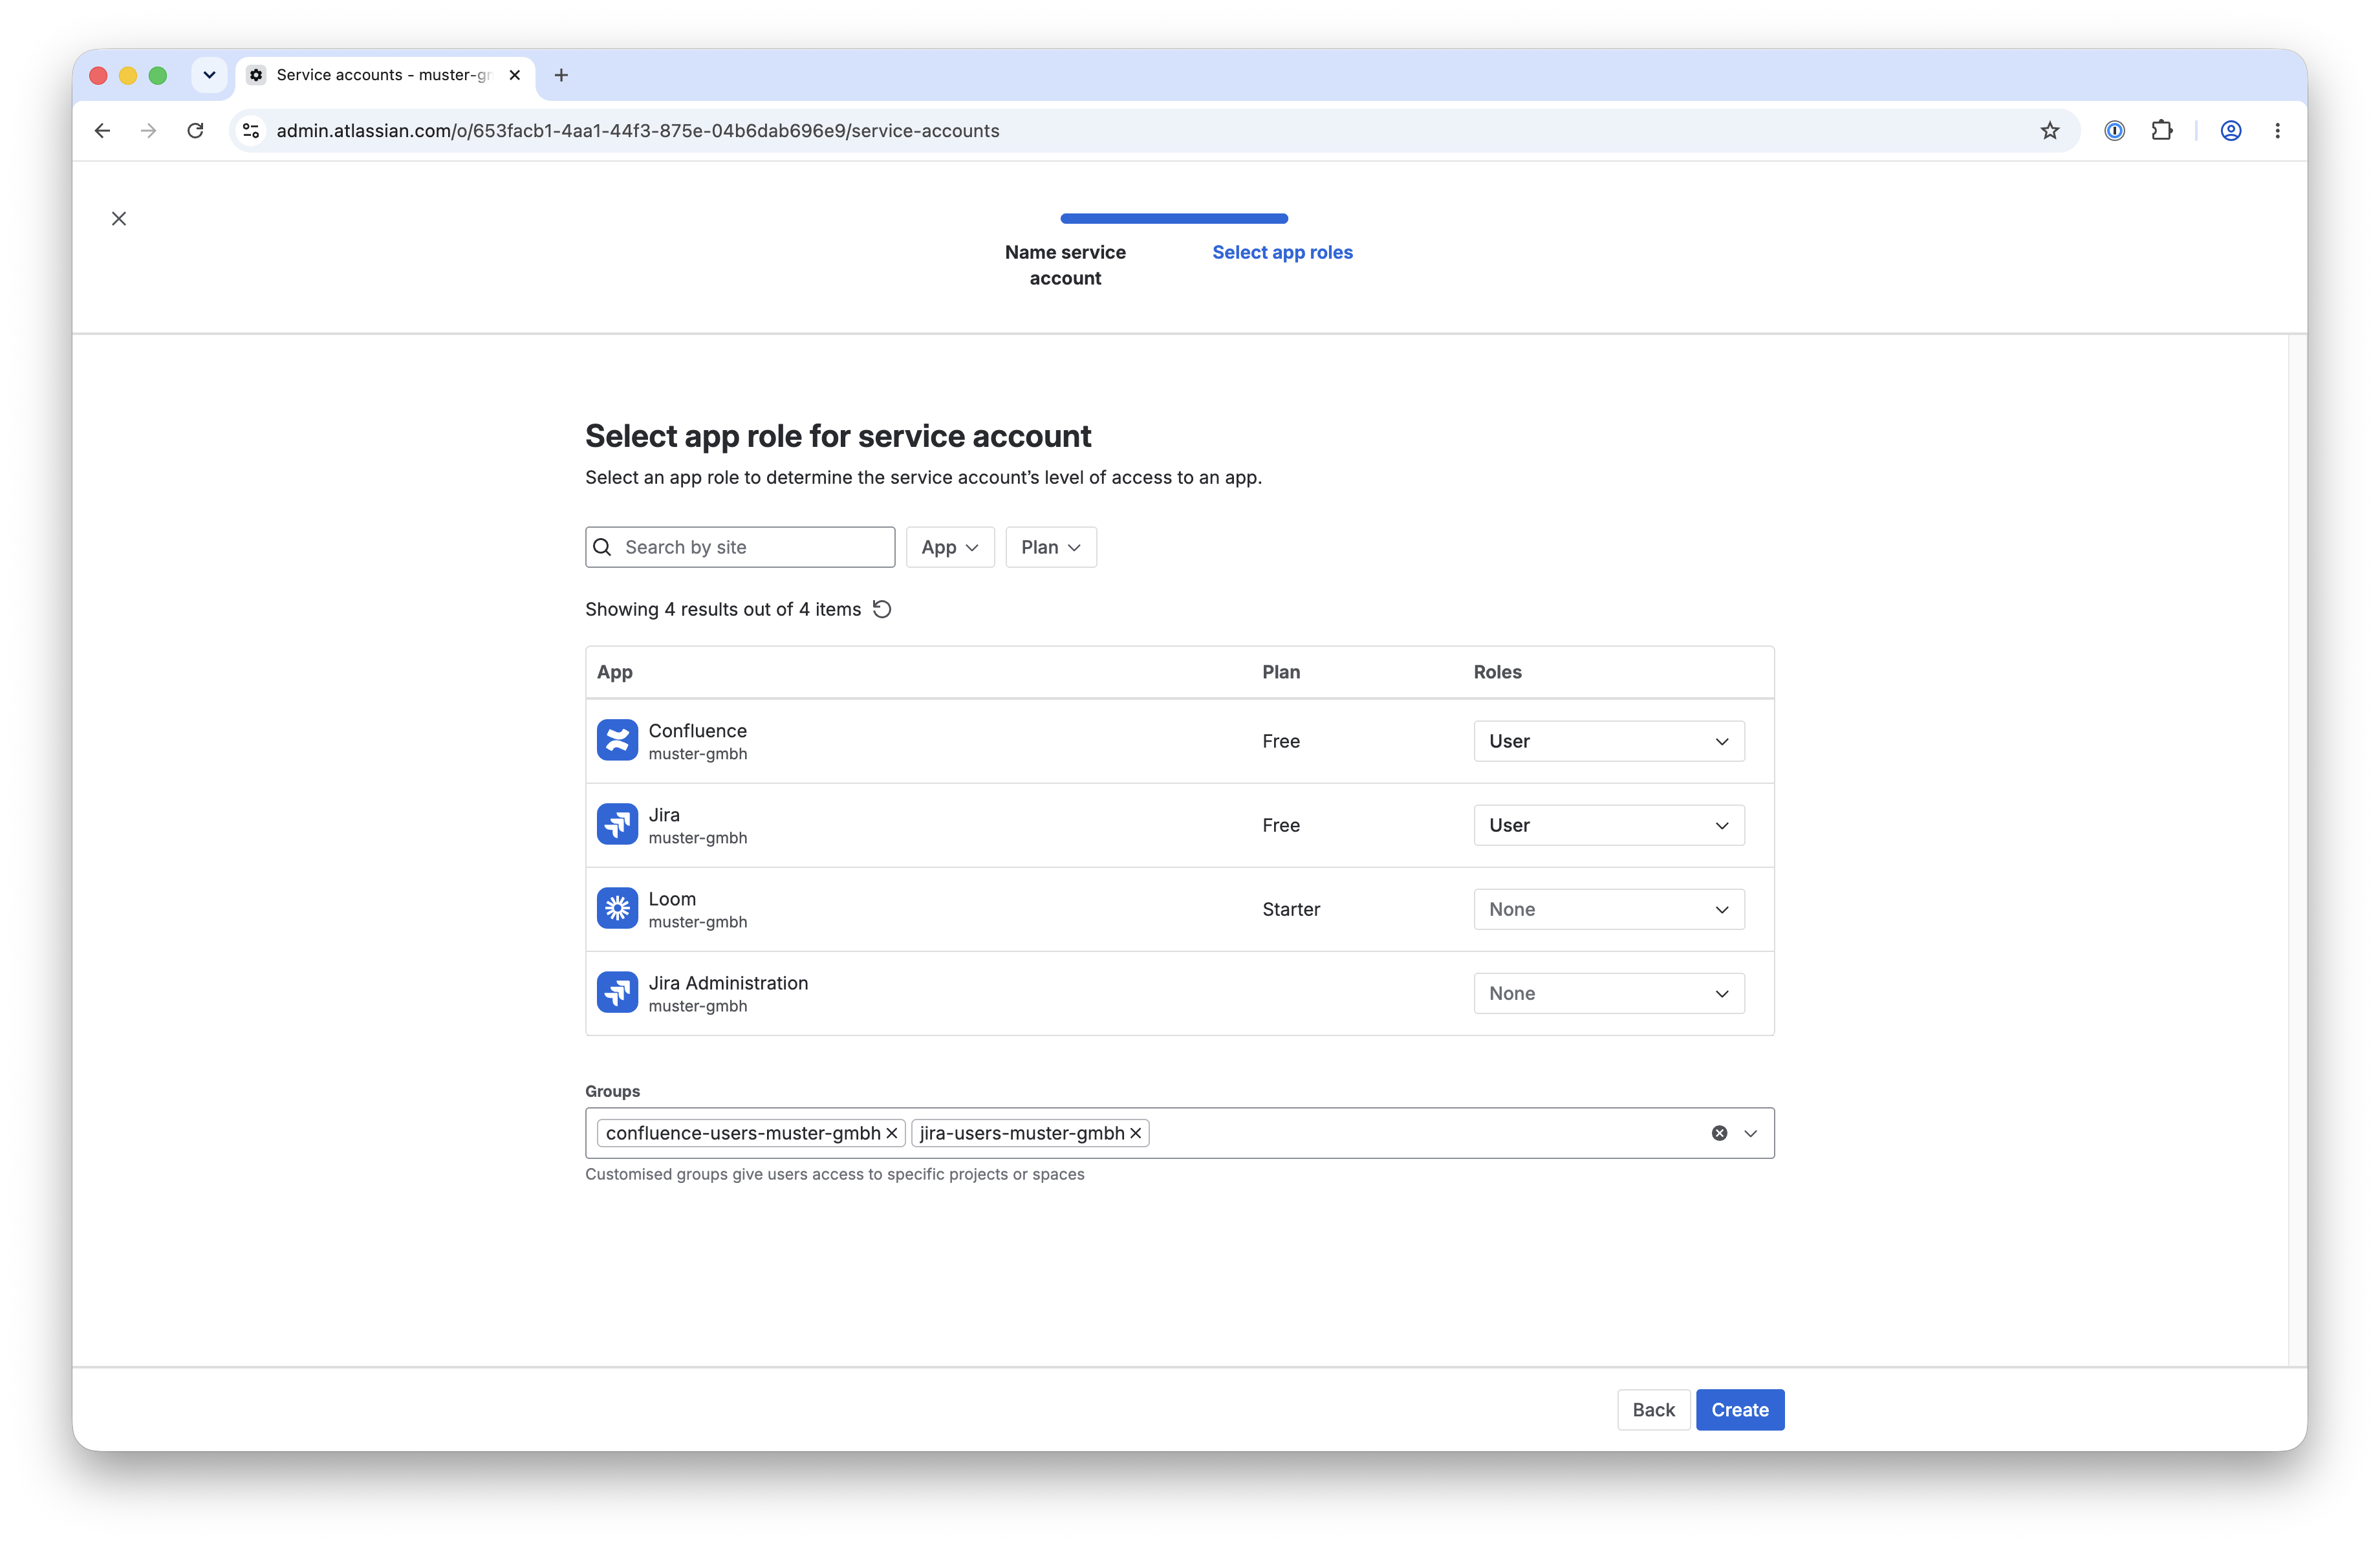Image resolution: width=2380 pixels, height=1547 pixels.
Task: Remove the jira-users-muster-gmbh group tag
Action: 1135,1133
